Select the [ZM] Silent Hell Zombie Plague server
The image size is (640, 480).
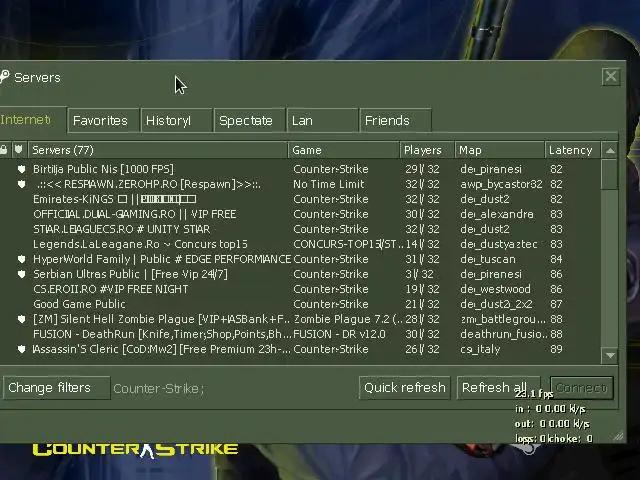tap(300, 319)
